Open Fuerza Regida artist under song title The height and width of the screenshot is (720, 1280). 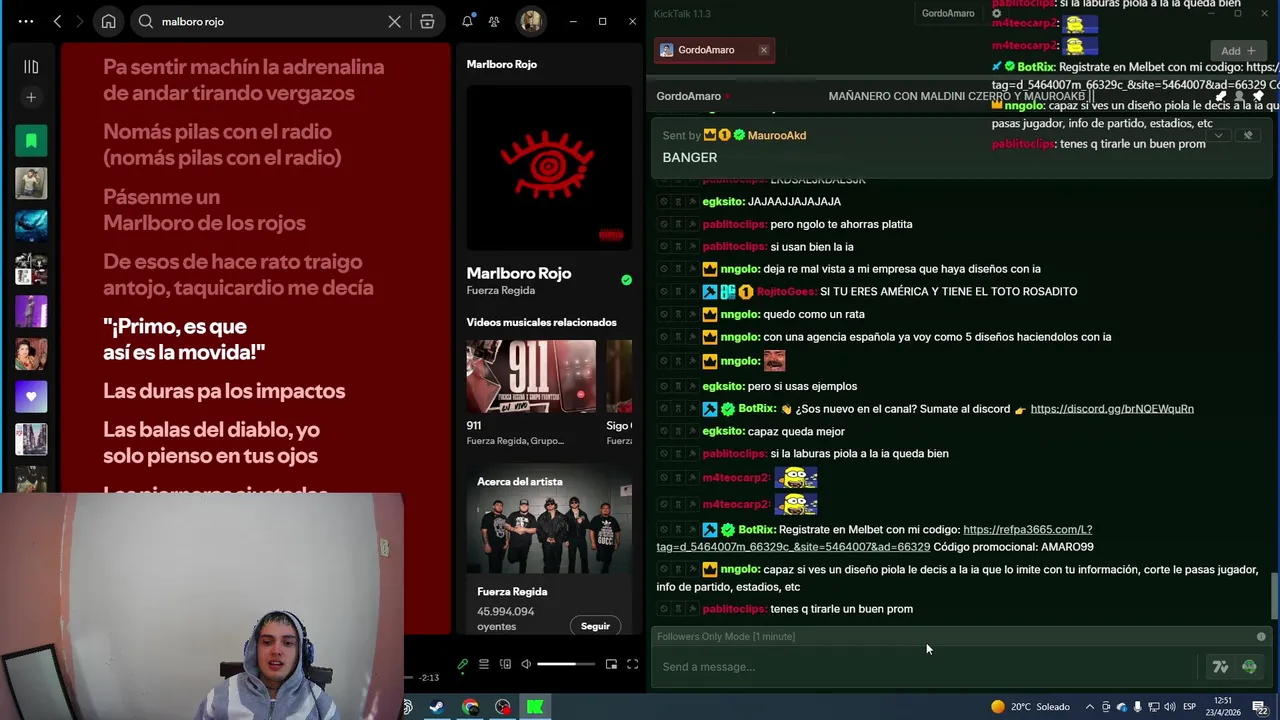coord(500,290)
